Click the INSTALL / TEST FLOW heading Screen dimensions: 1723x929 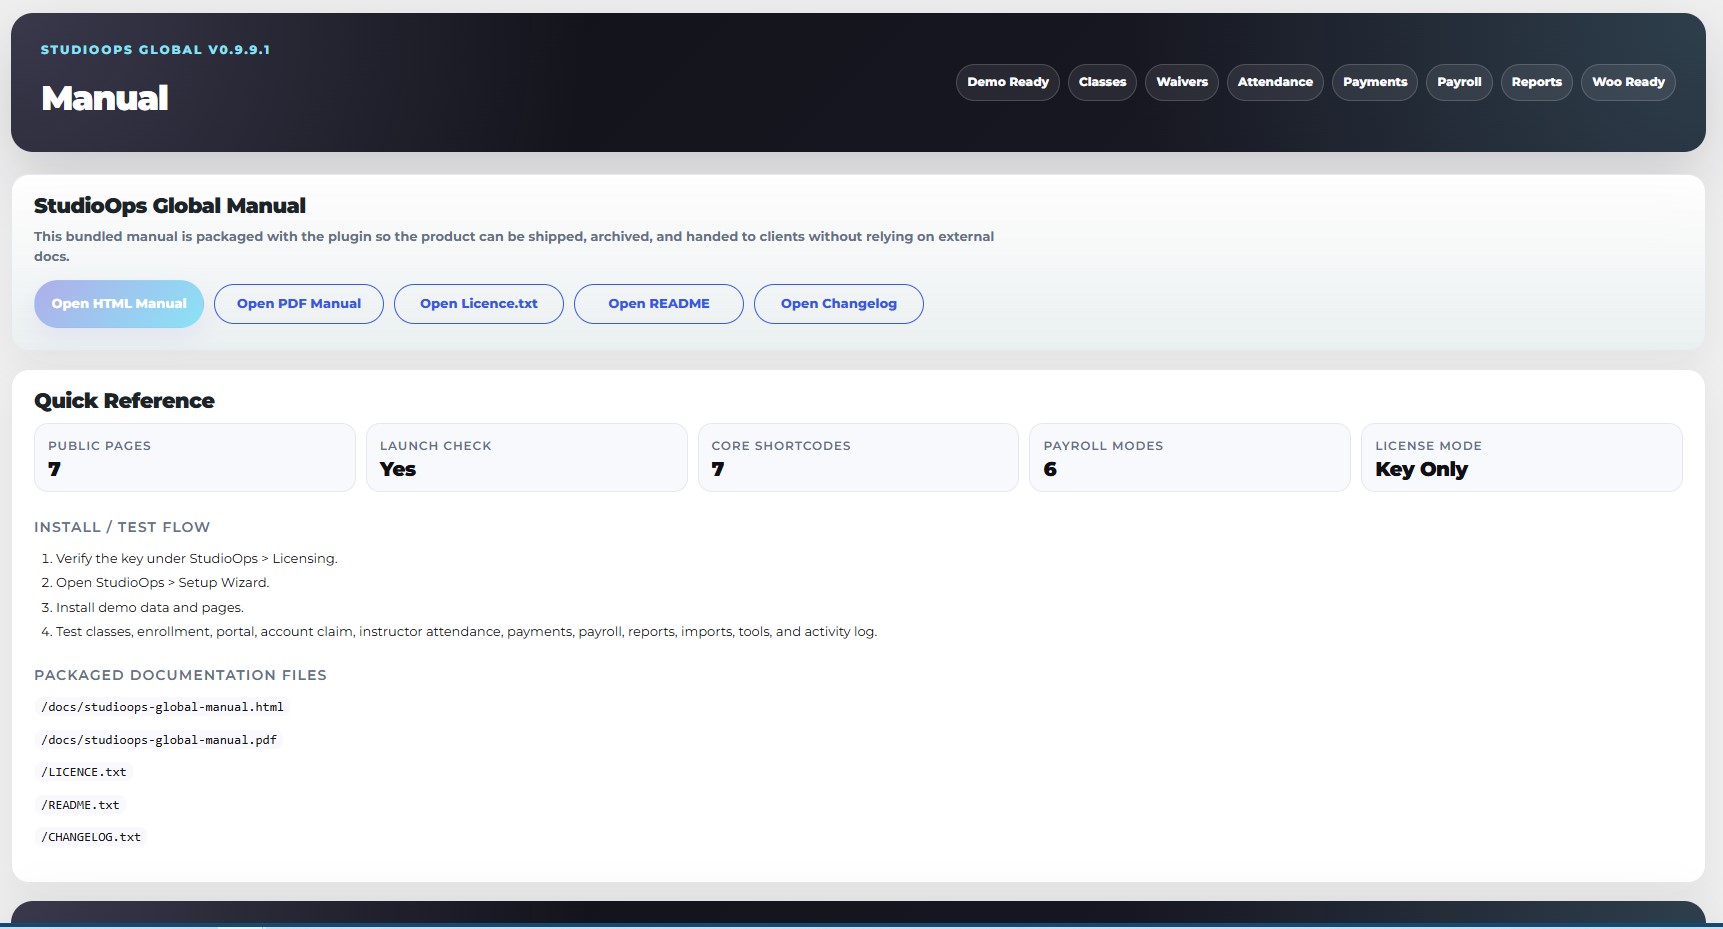(122, 527)
